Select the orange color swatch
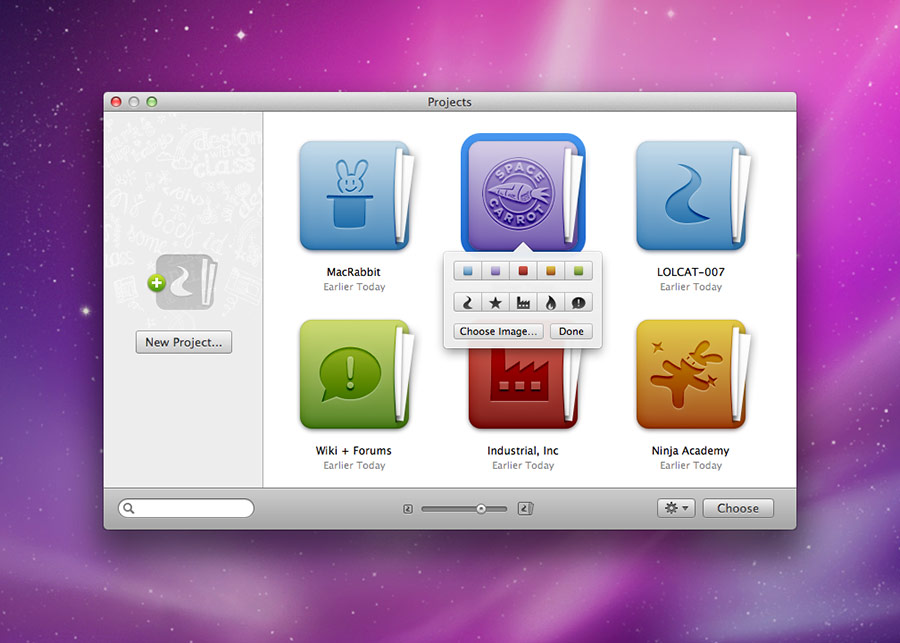 point(550,270)
